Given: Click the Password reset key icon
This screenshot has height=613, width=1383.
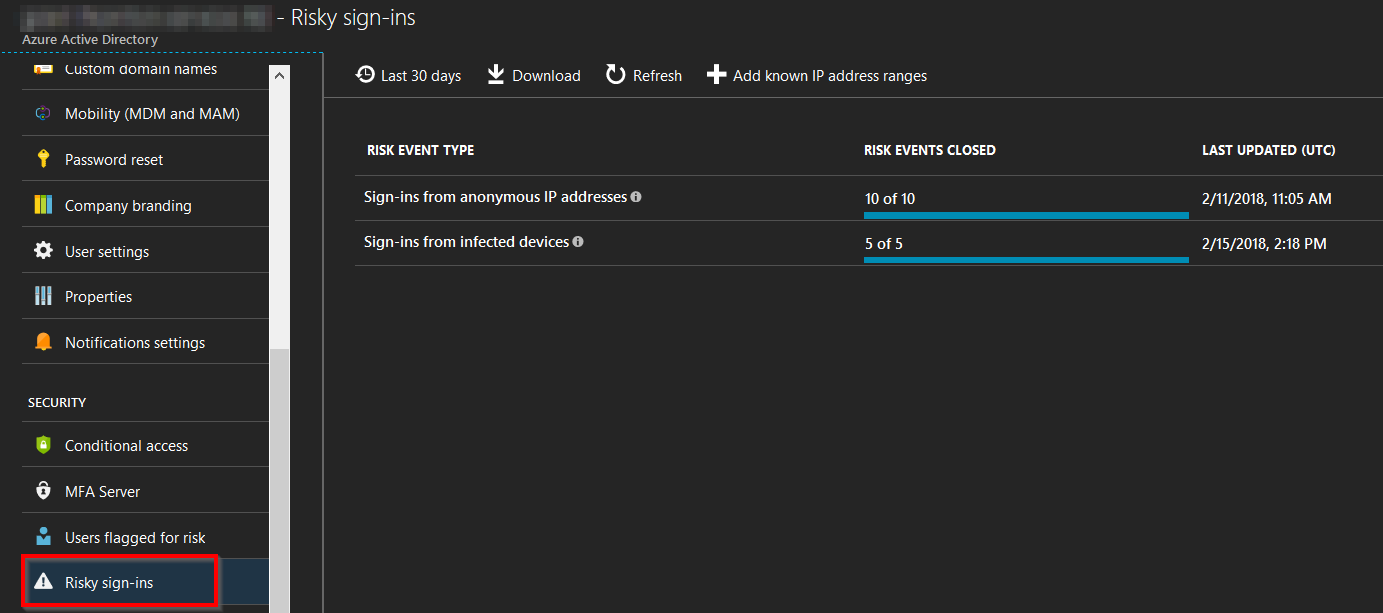Looking at the screenshot, I should tap(43, 159).
